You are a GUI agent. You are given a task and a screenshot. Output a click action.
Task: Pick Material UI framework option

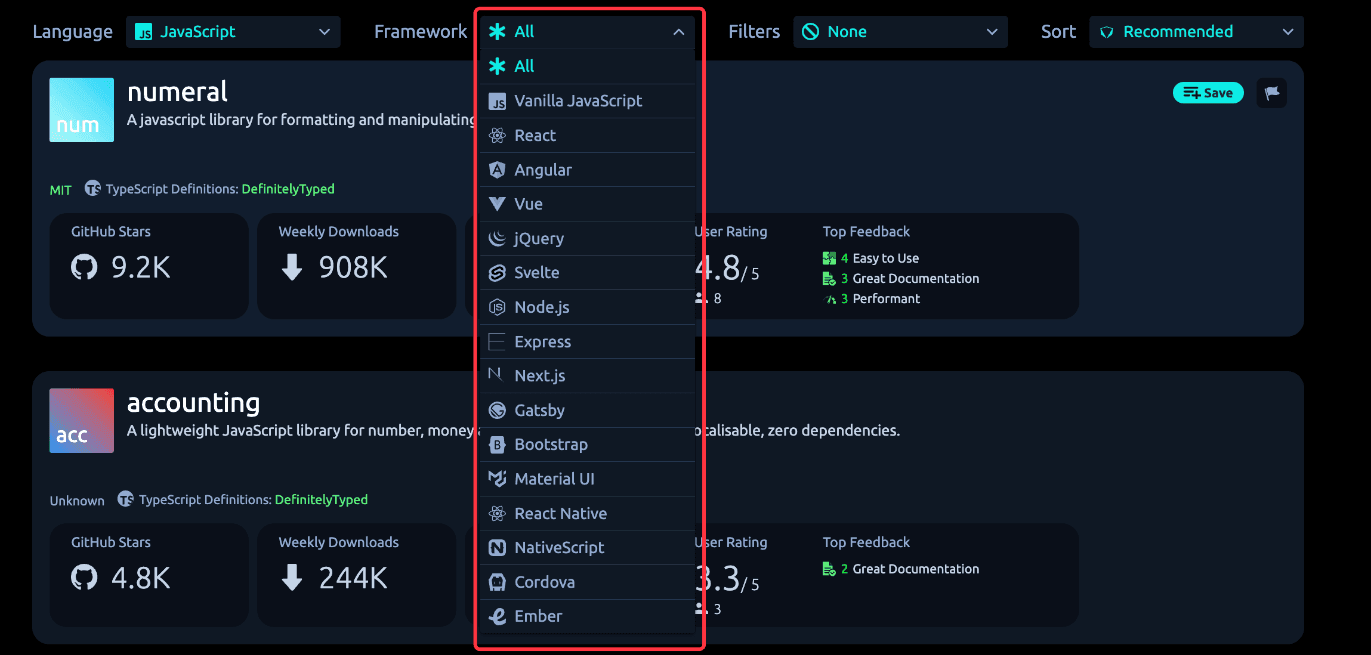coord(587,479)
